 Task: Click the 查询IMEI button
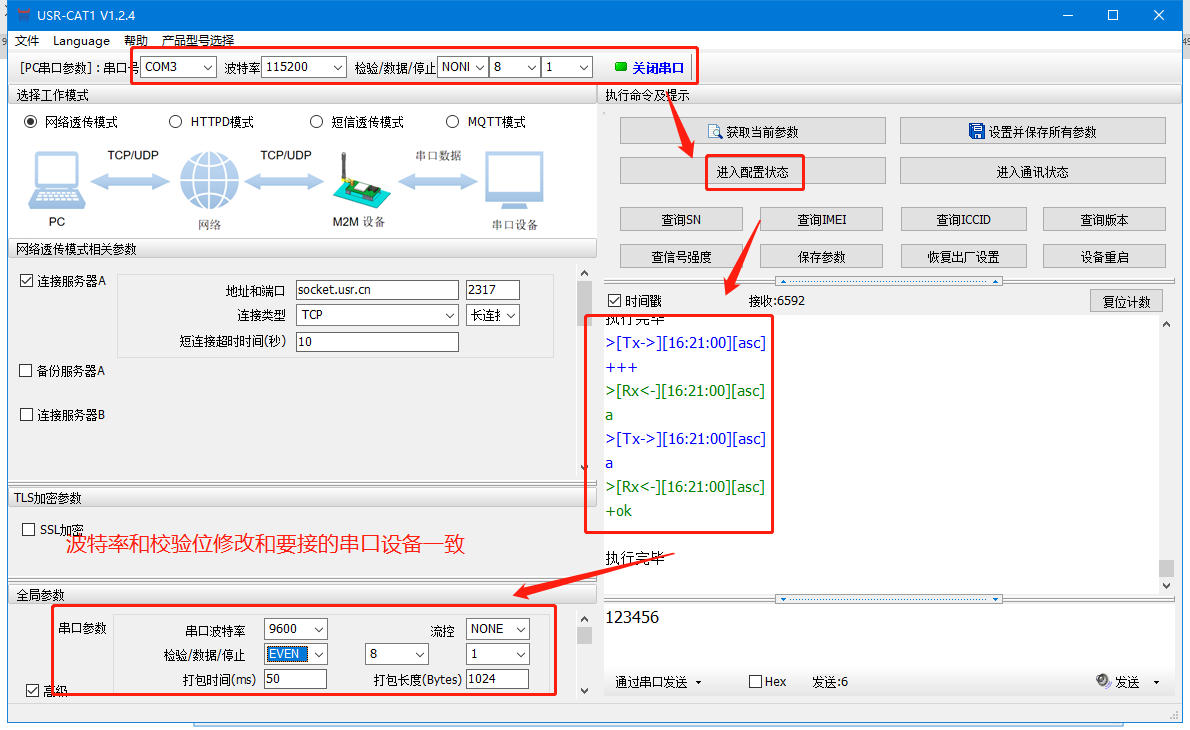822,220
